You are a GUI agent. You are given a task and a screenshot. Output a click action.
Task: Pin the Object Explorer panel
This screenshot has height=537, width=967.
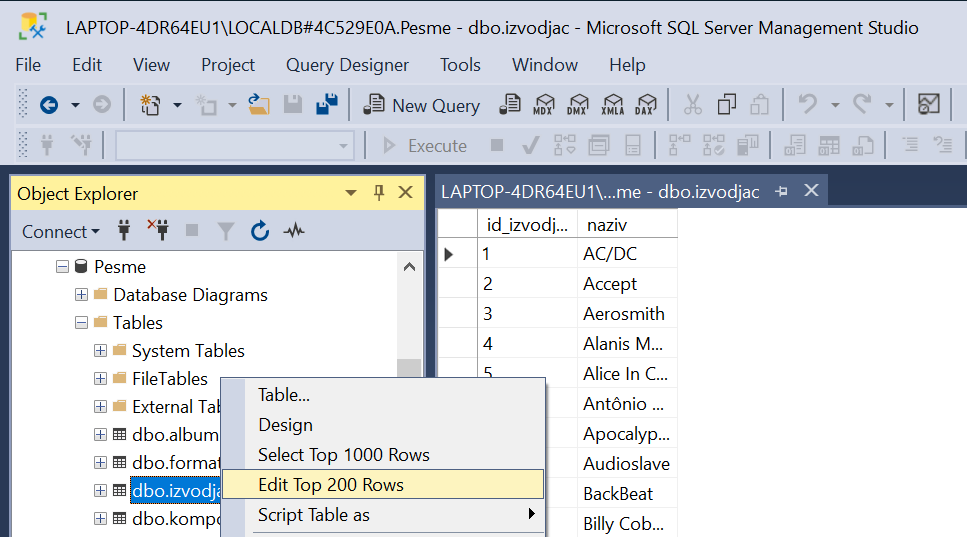point(379,192)
